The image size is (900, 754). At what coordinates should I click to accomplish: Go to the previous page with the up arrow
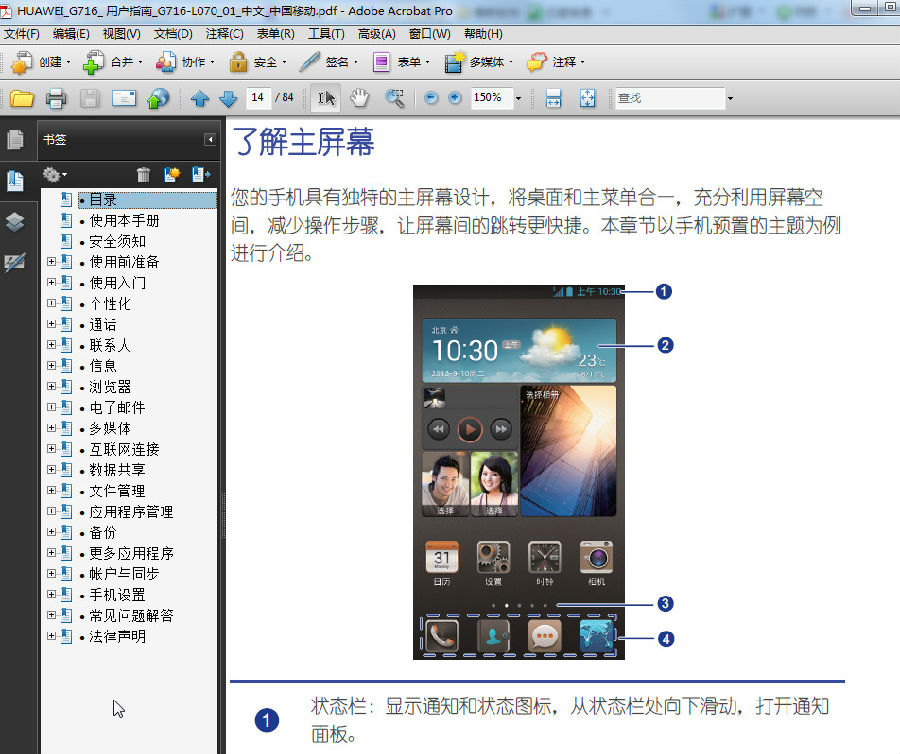click(x=200, y=99)
